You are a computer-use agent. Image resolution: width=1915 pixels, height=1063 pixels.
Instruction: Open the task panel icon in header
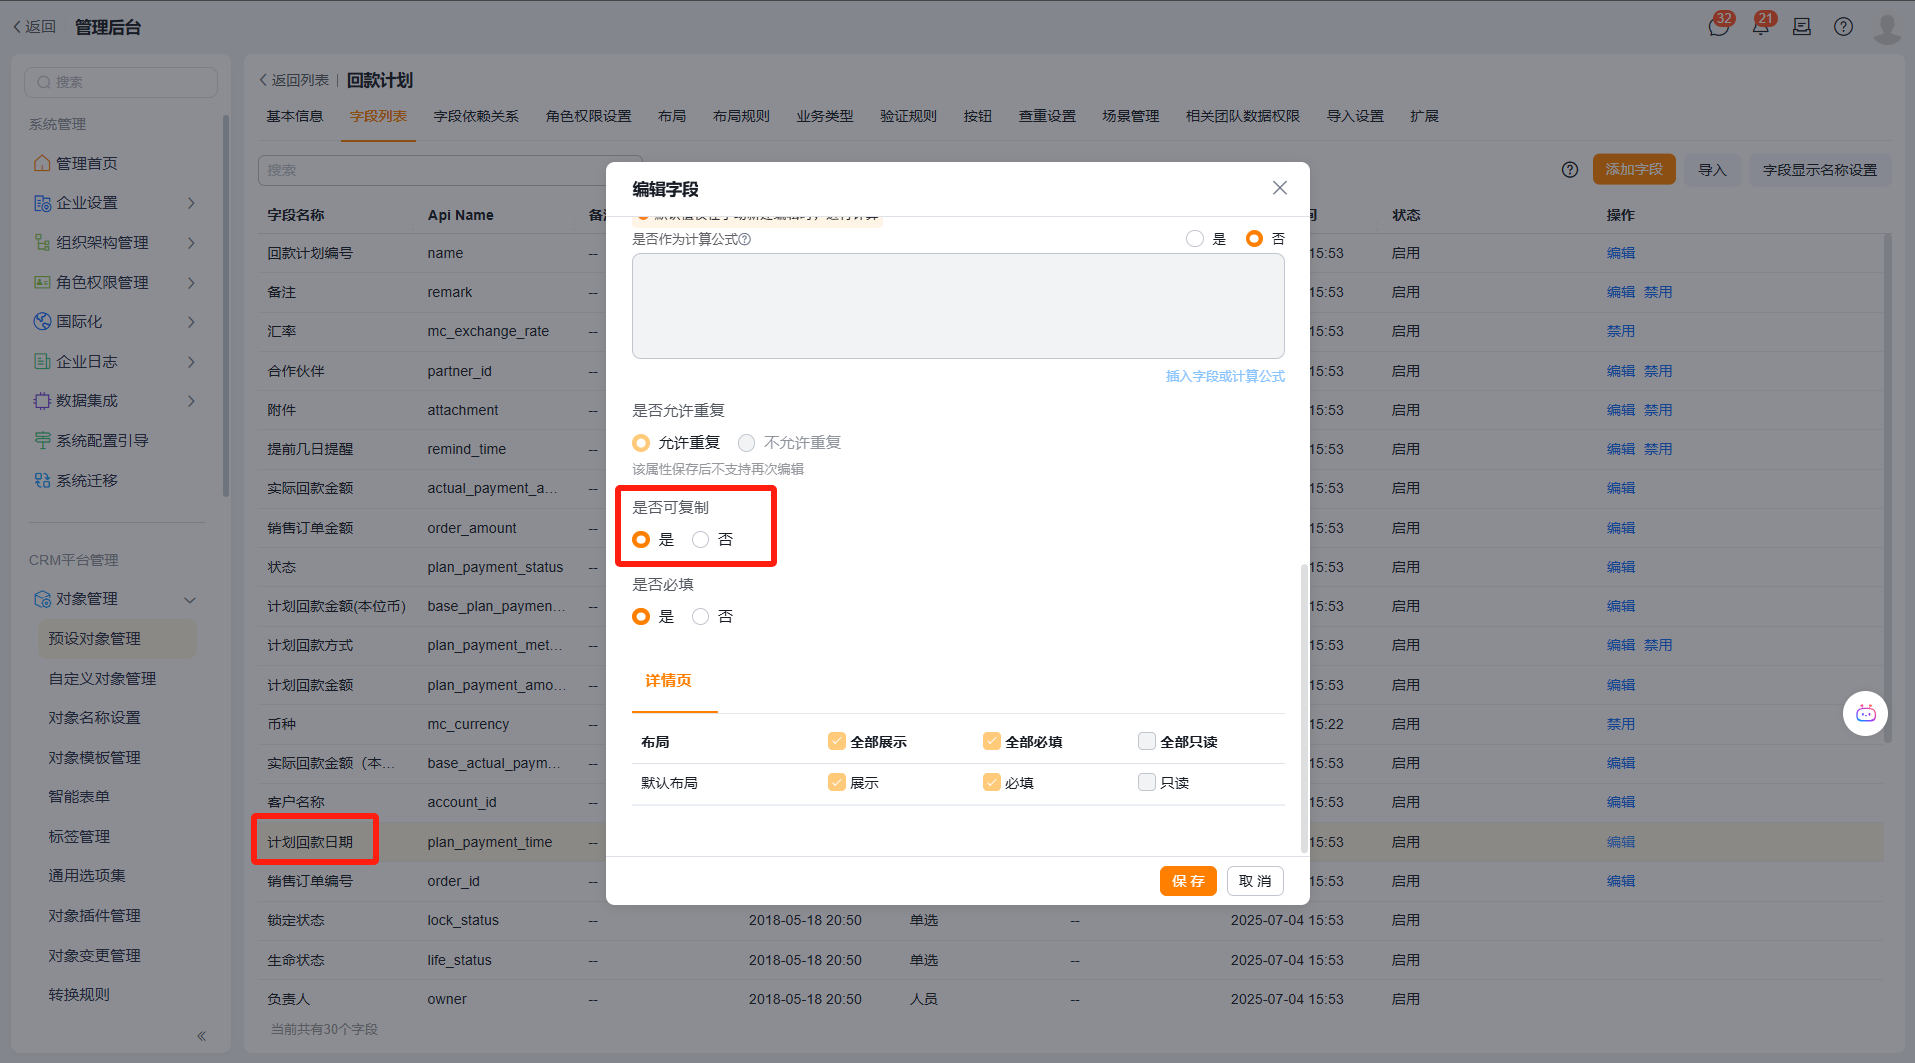pyautogui.click(x=1802, y=27)
